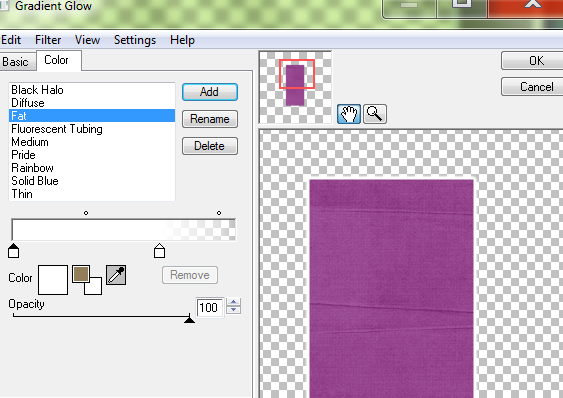Select the Thin preset
The height and width of the screenshot is (398, 563).
pyautogui.click(x=92, y=194)
